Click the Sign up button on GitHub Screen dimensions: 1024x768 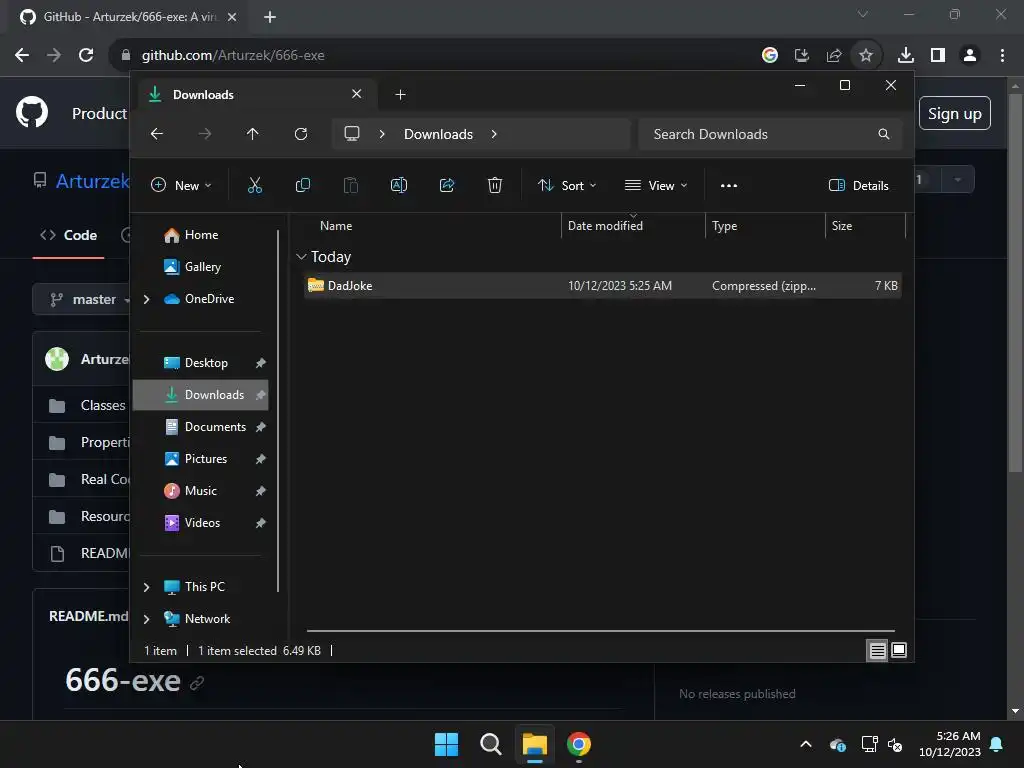coord(955,113)
